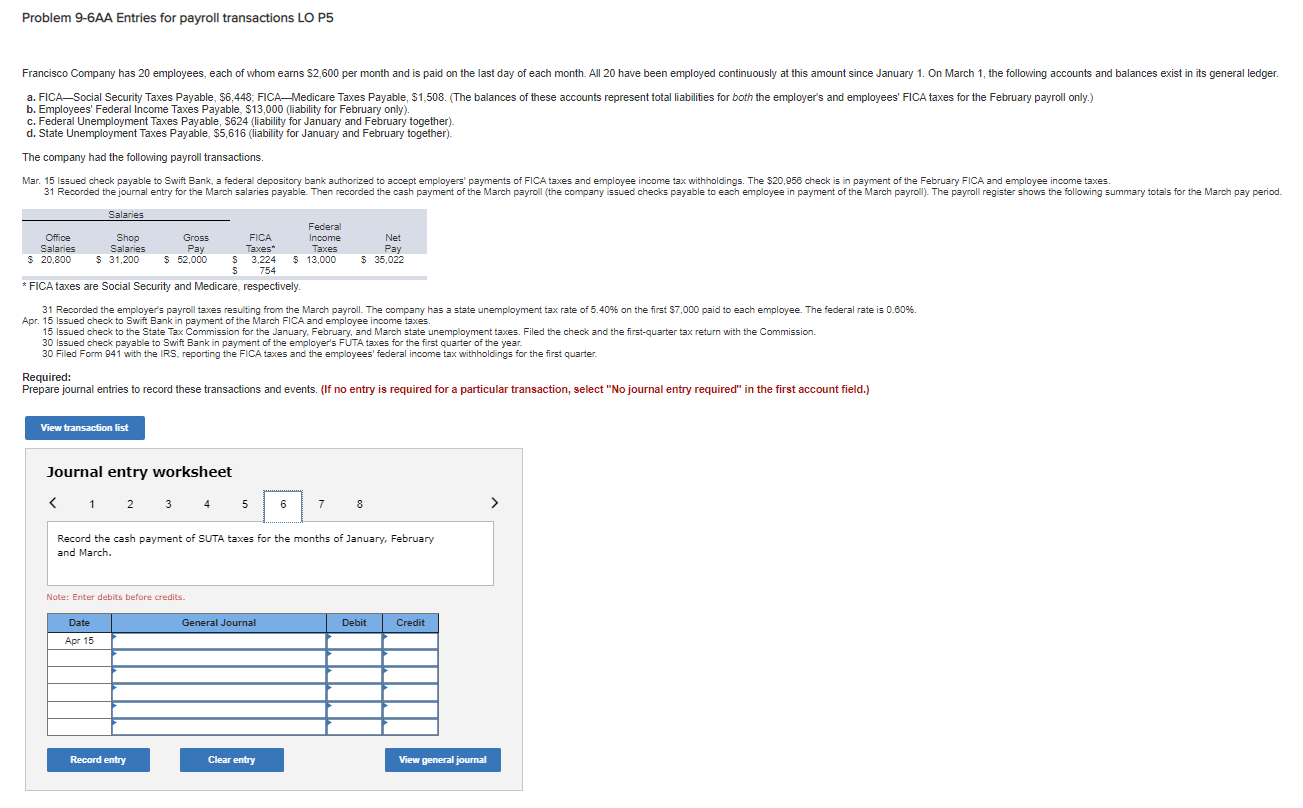Navigate back using the left chevron arrow

pos(53,503)
